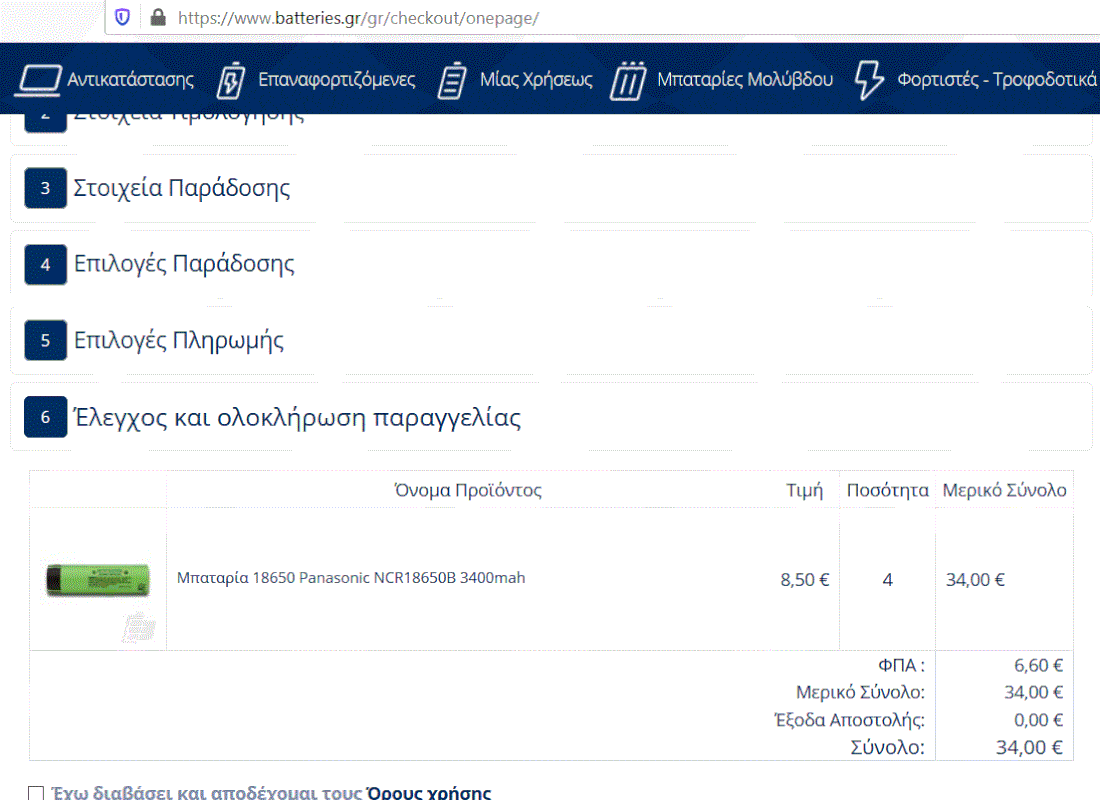The image size is (1100, 800).
Task: Click the laptop icon beside Αντικατάστασης
Action: (39, 79)
